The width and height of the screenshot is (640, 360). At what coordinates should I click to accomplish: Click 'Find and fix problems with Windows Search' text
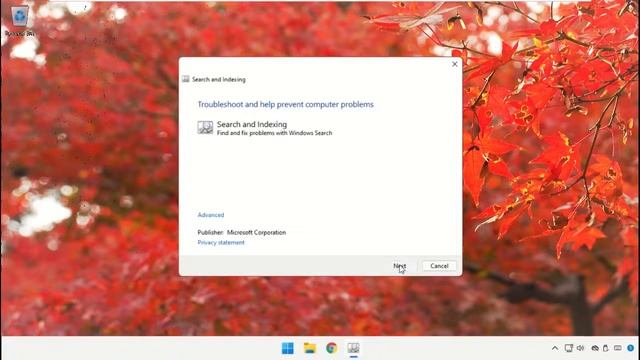coord(274,133)
